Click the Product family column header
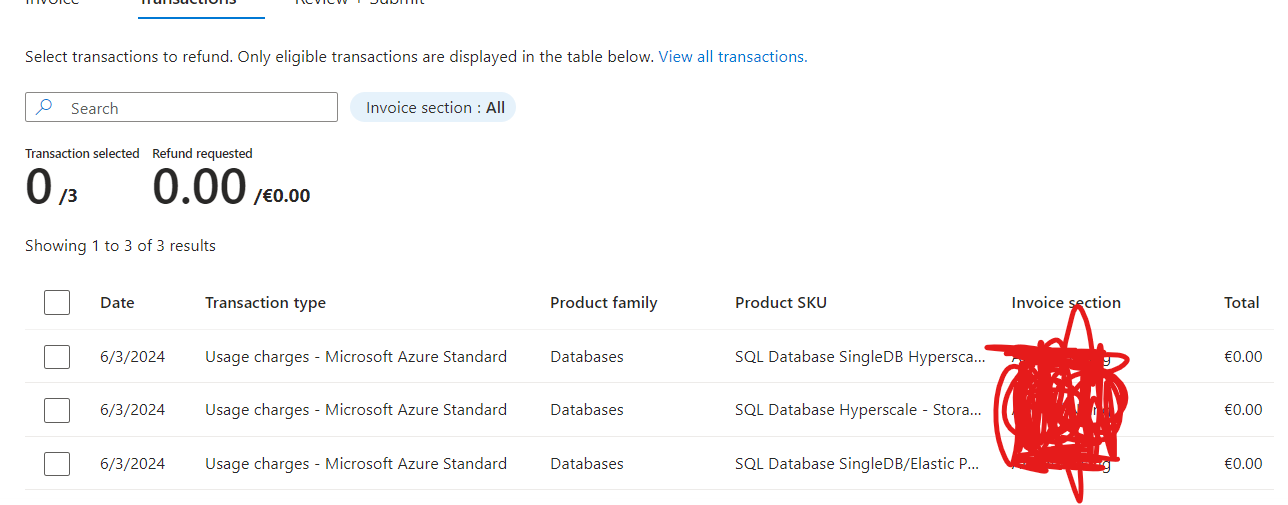Screen dimensions: 1288x505 (603, 303)
